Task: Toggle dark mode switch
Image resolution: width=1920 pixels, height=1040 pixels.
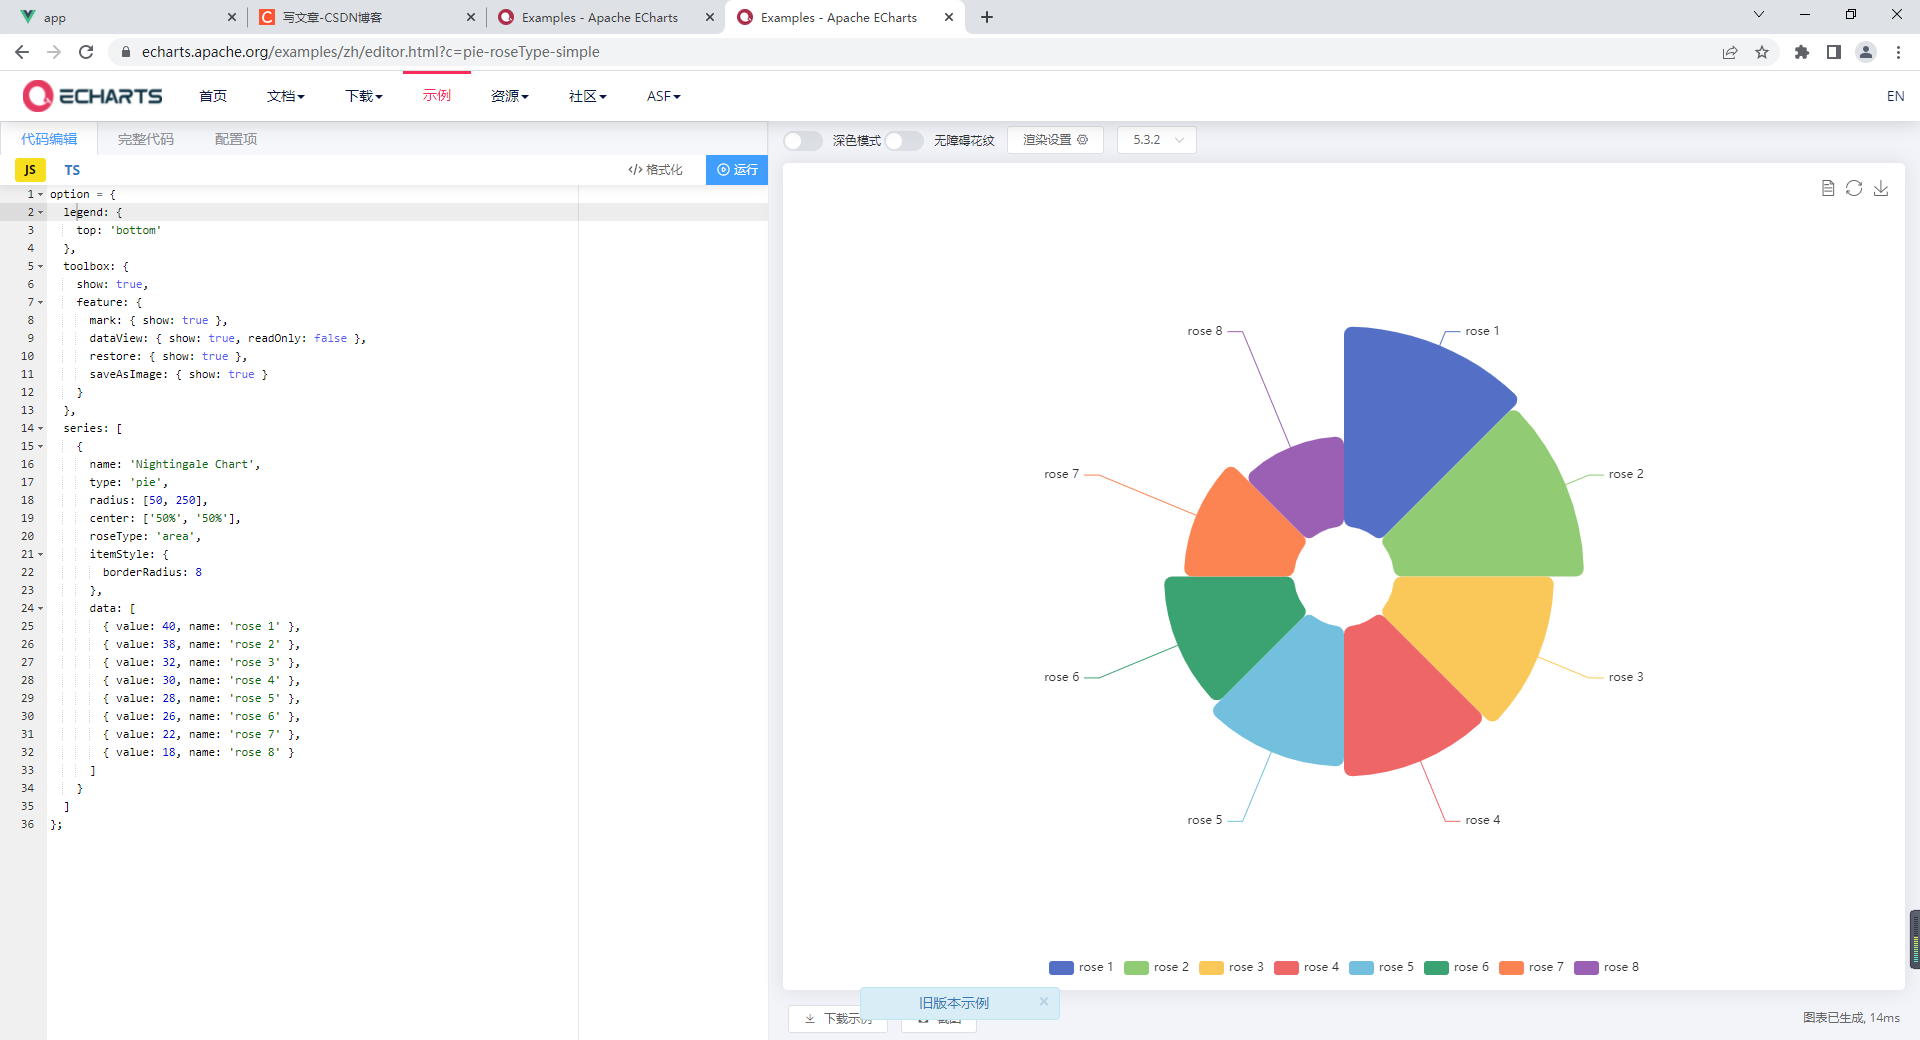Action: [x=802, y=141]
